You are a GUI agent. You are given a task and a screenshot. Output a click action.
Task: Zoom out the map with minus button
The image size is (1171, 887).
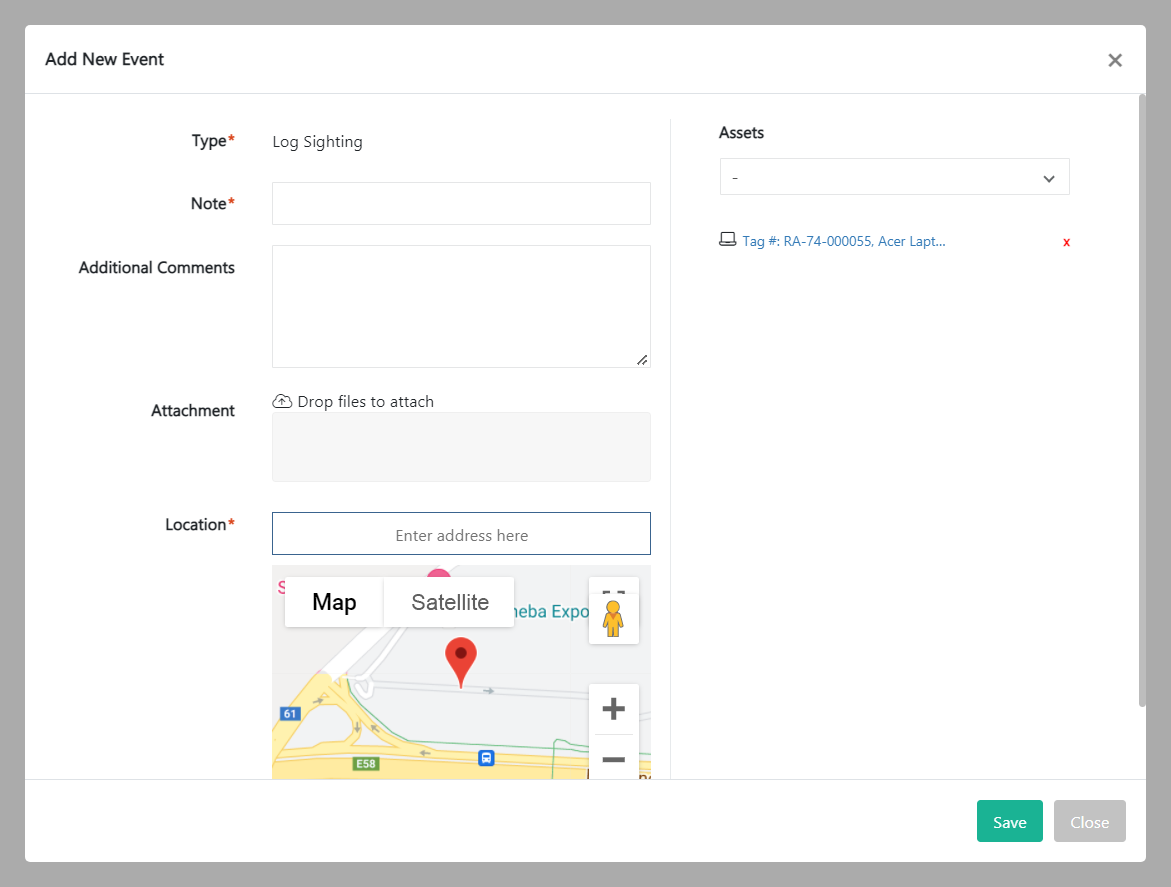click(613, 759)
